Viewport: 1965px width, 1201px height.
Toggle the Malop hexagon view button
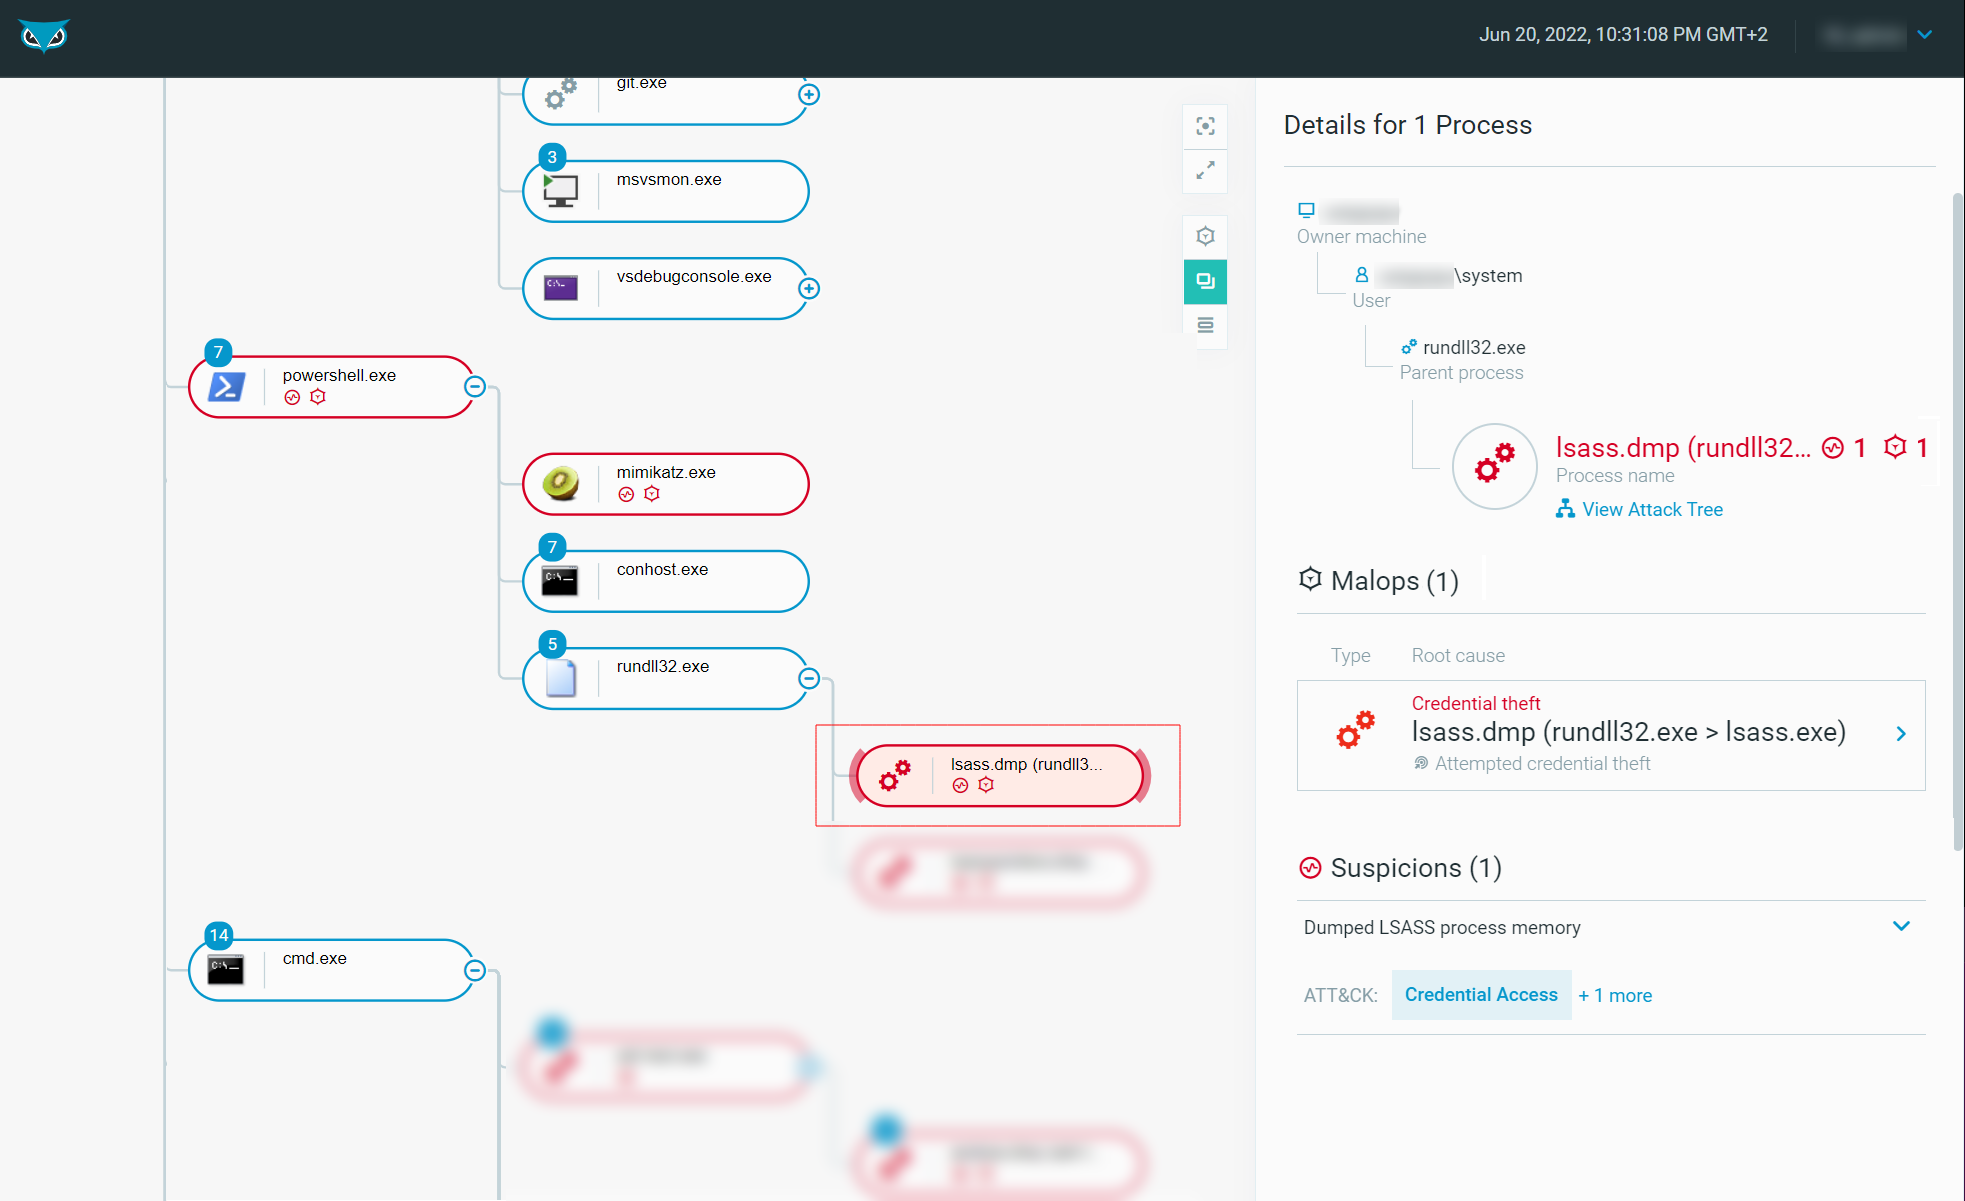tap(1205, 237)
